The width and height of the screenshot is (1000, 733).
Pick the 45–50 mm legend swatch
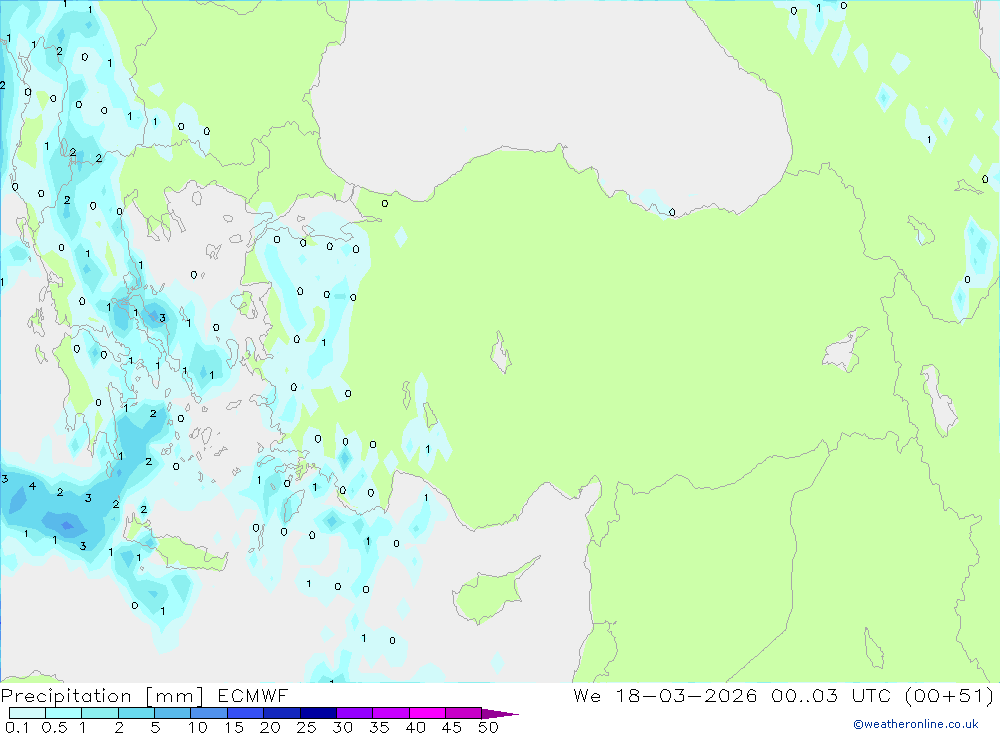[x=464, y=713]
